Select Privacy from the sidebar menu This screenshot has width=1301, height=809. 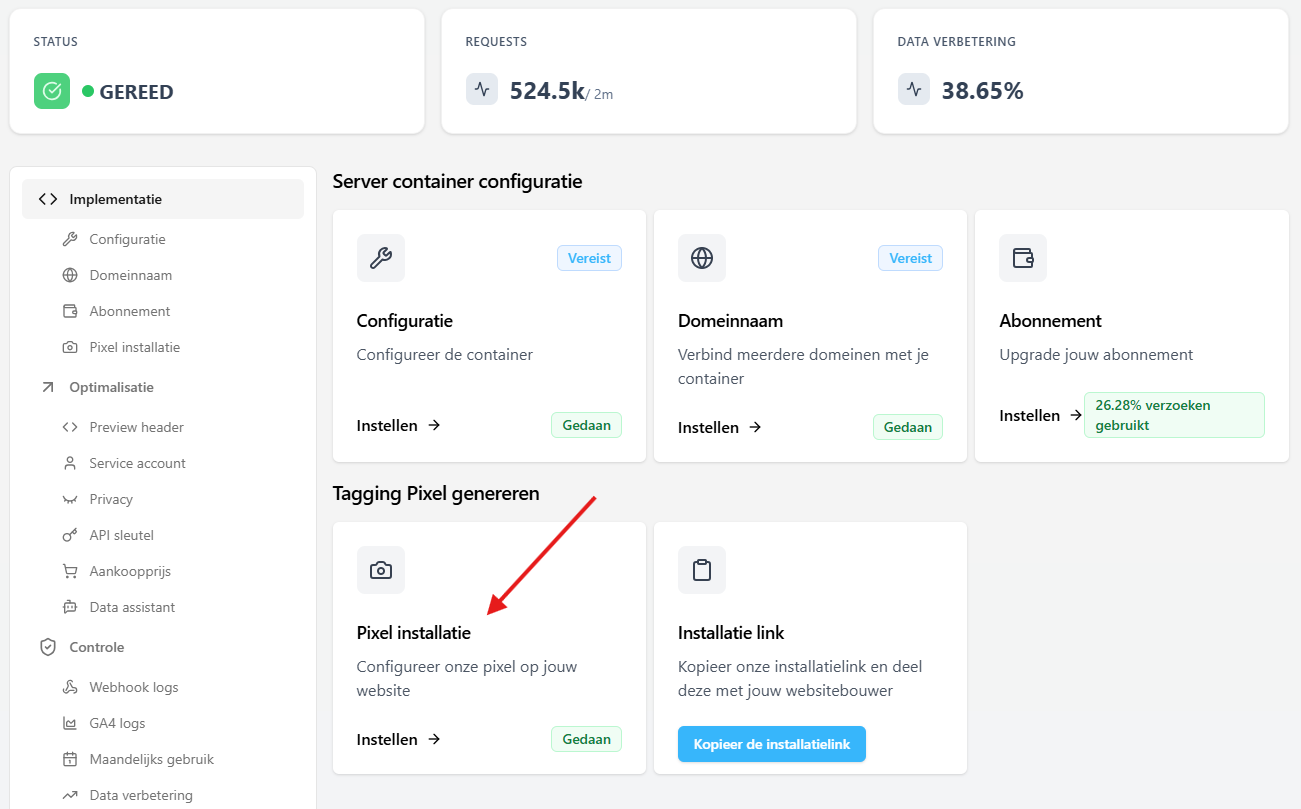pos(110,499)
